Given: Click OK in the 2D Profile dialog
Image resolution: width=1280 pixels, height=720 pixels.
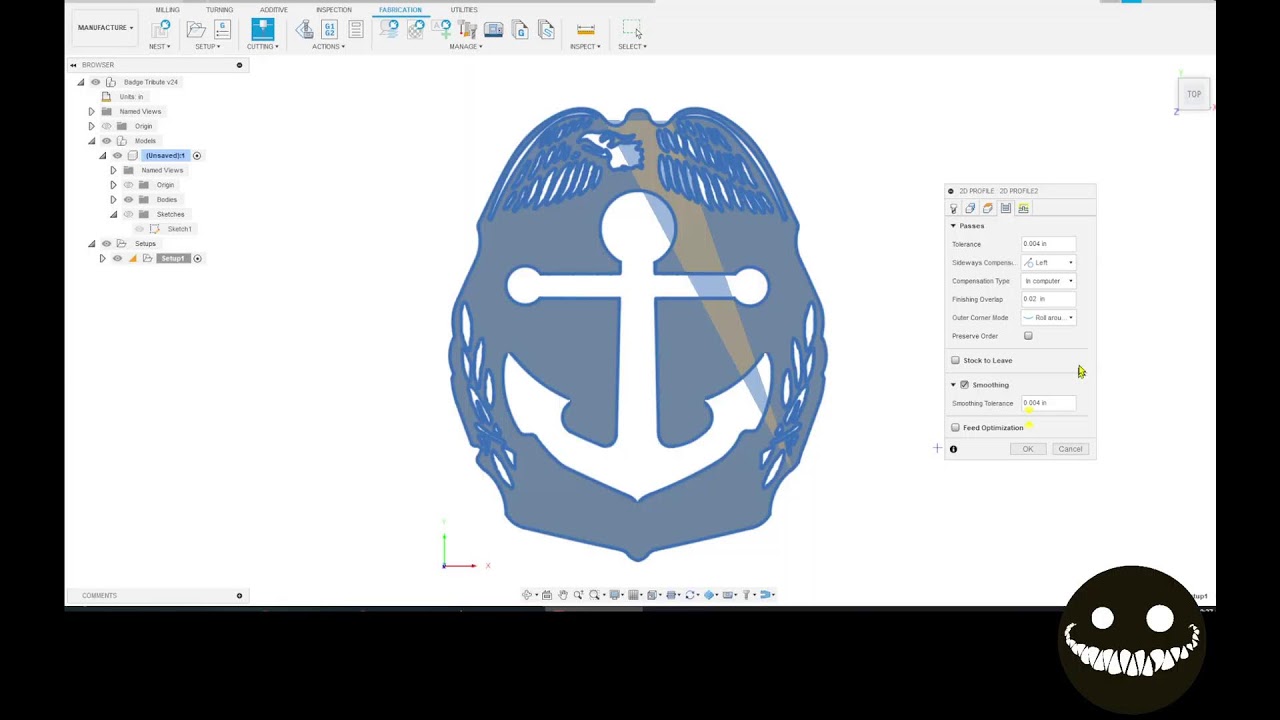Looking at the screenshot, I should (x=1028, y=449).
